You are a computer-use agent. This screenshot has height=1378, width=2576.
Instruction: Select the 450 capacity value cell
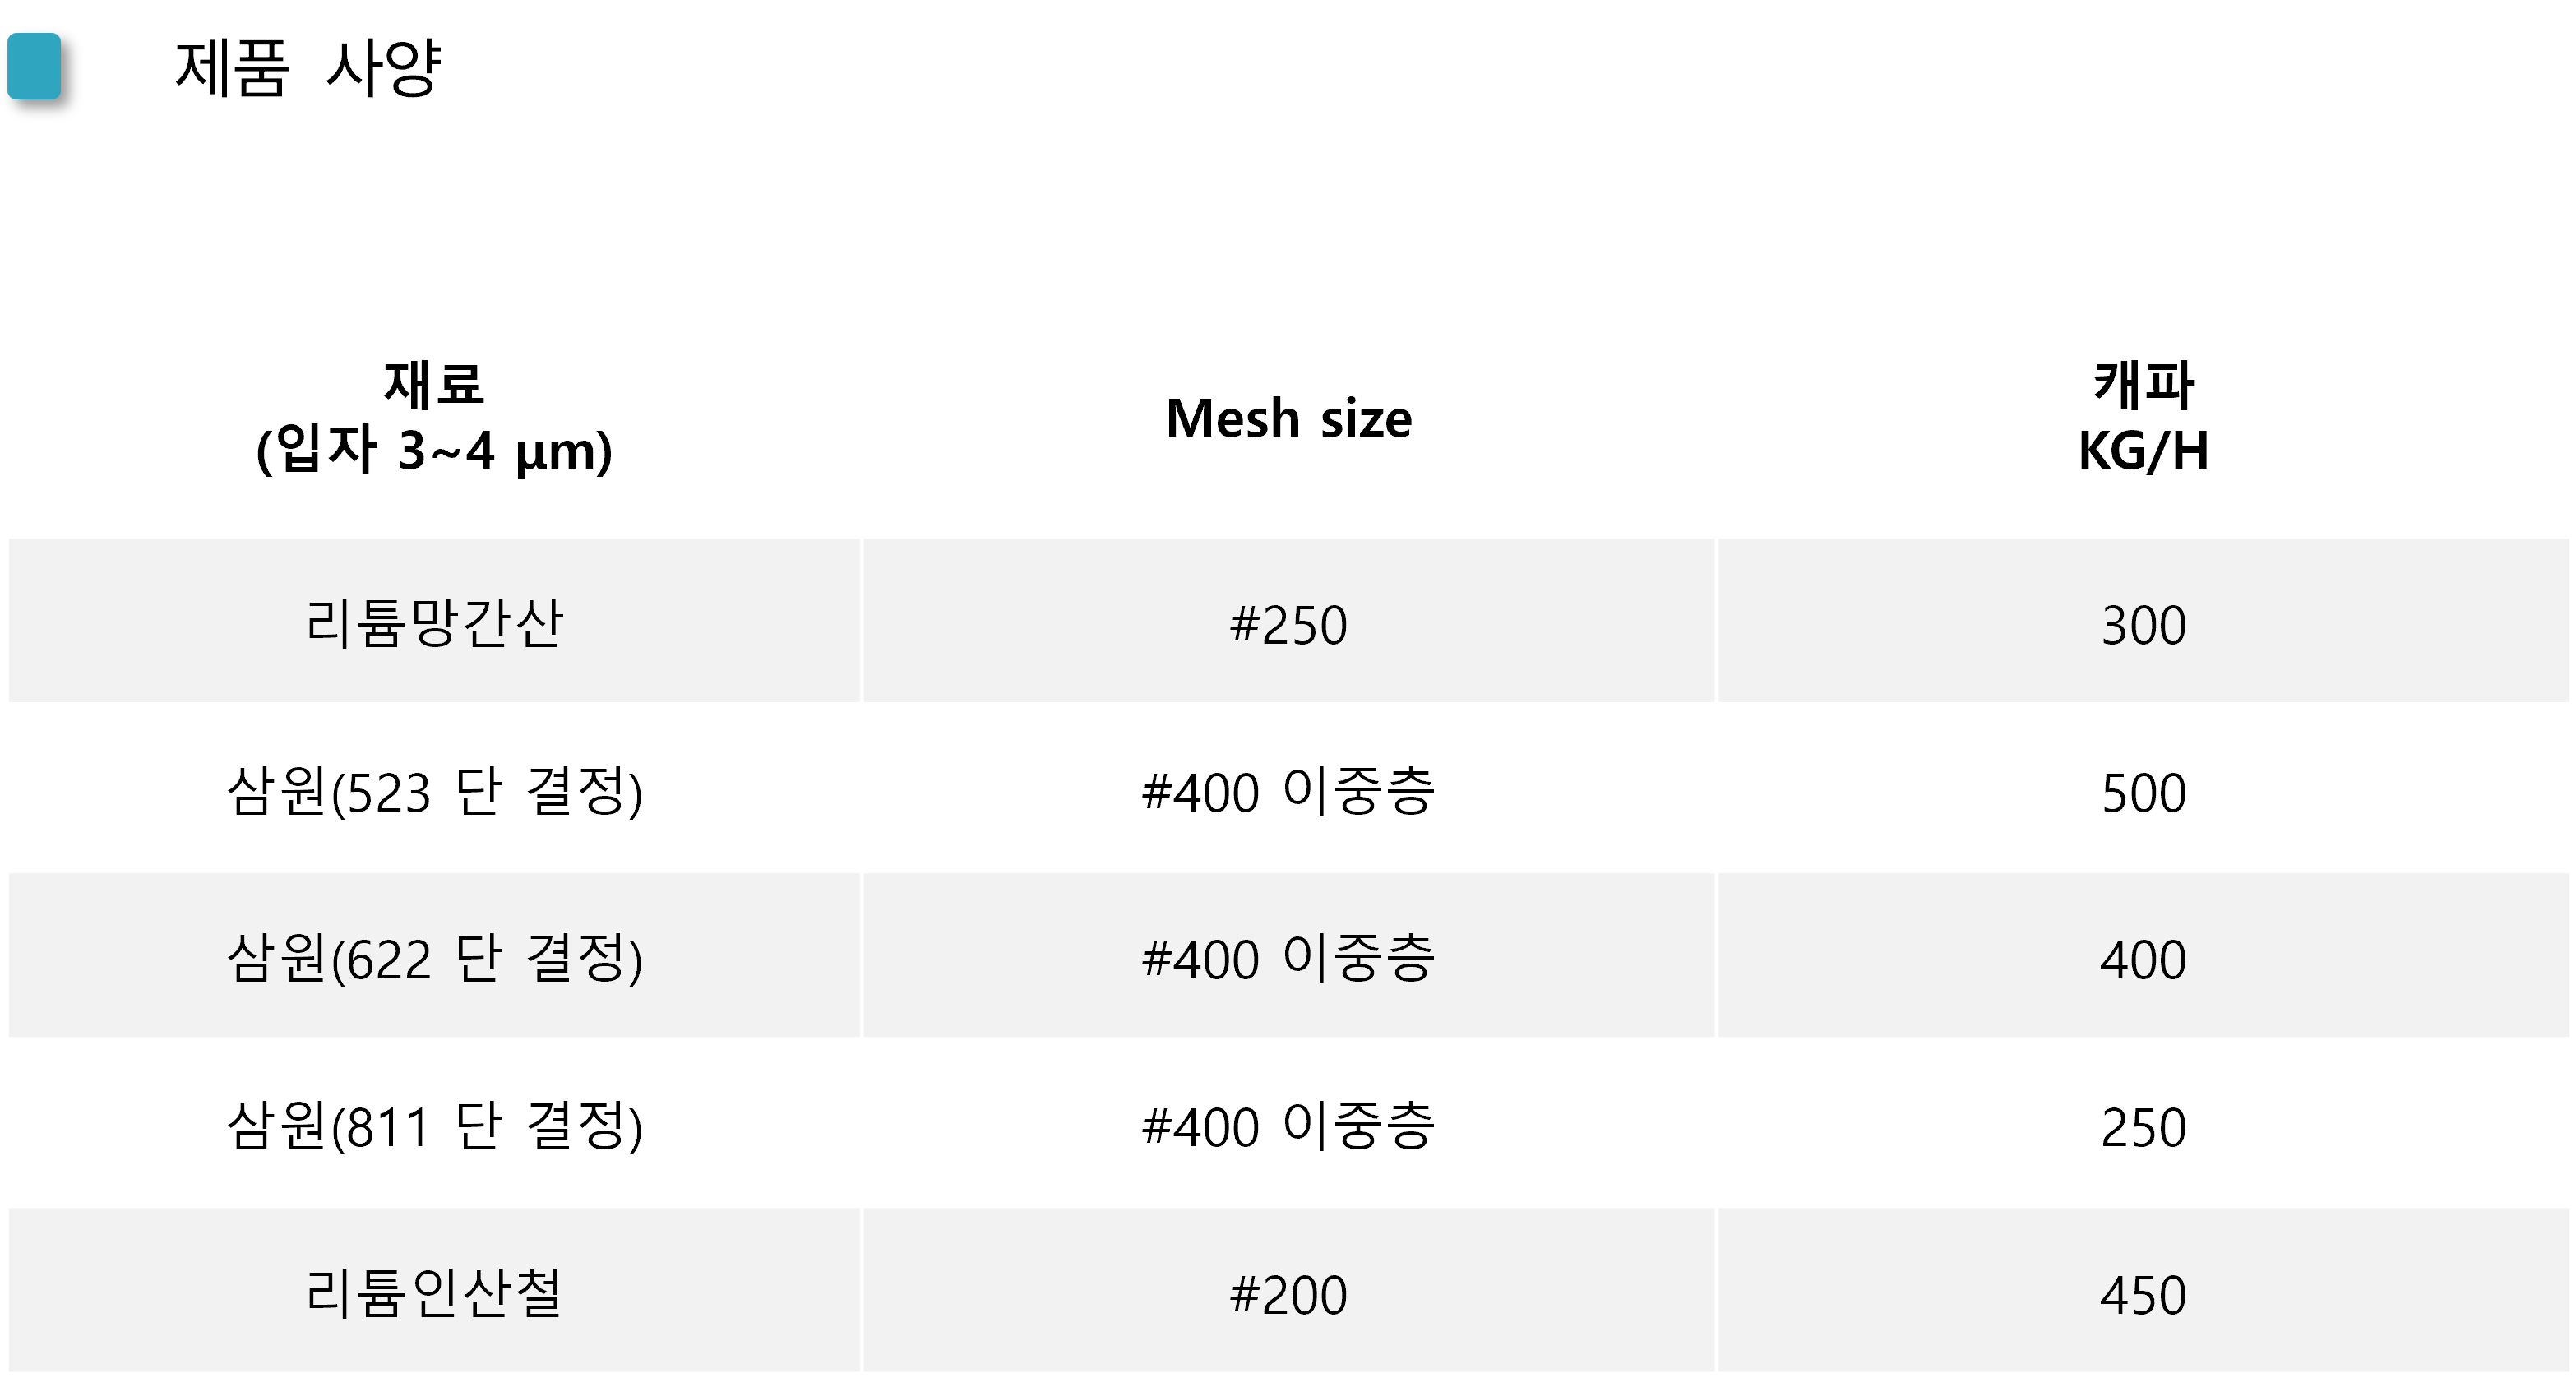(2143, 1295)
